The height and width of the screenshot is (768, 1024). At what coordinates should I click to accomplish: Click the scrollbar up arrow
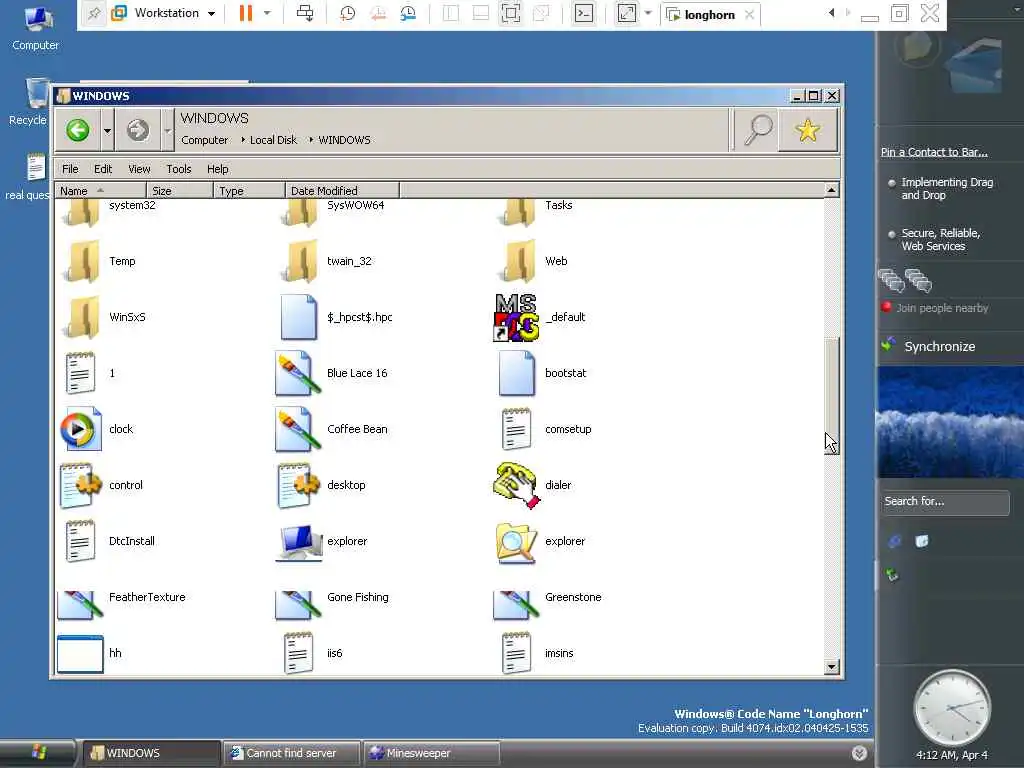[x=831, y=190]
